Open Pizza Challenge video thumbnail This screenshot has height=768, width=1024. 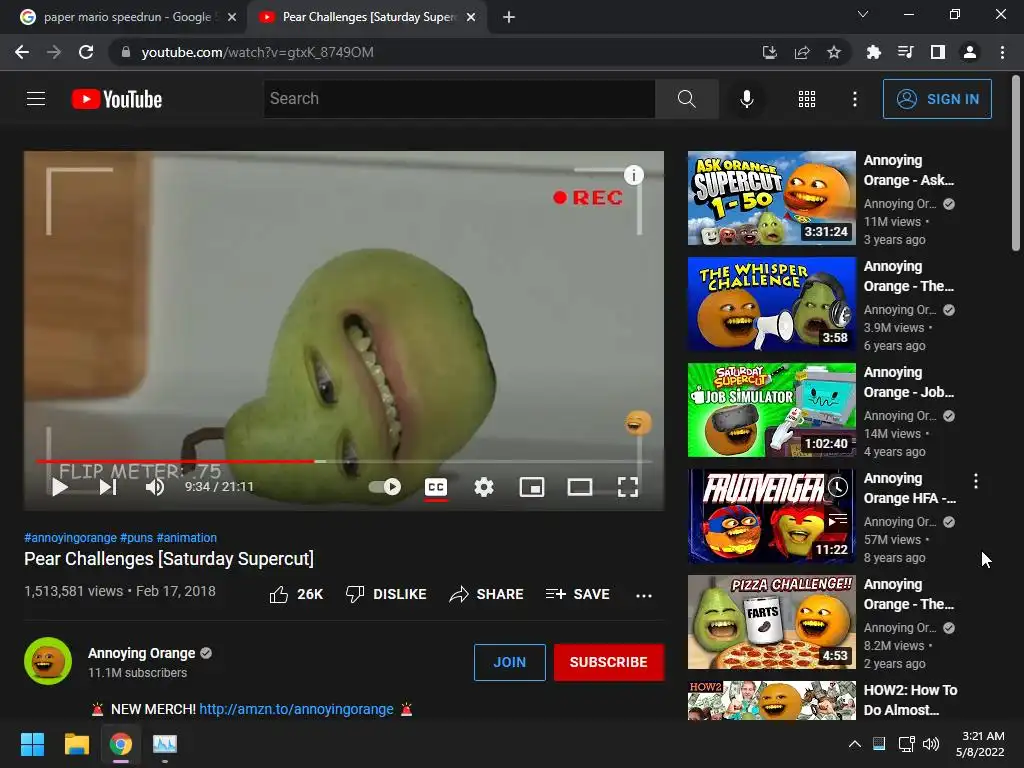pyautogui.click(x=771, y=622)
